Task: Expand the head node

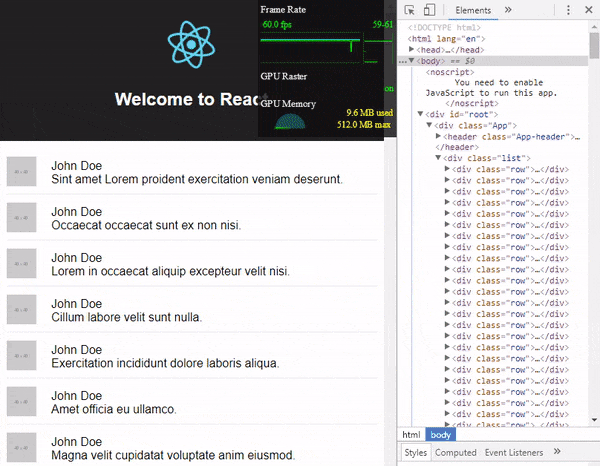Action: coord(411,49)
